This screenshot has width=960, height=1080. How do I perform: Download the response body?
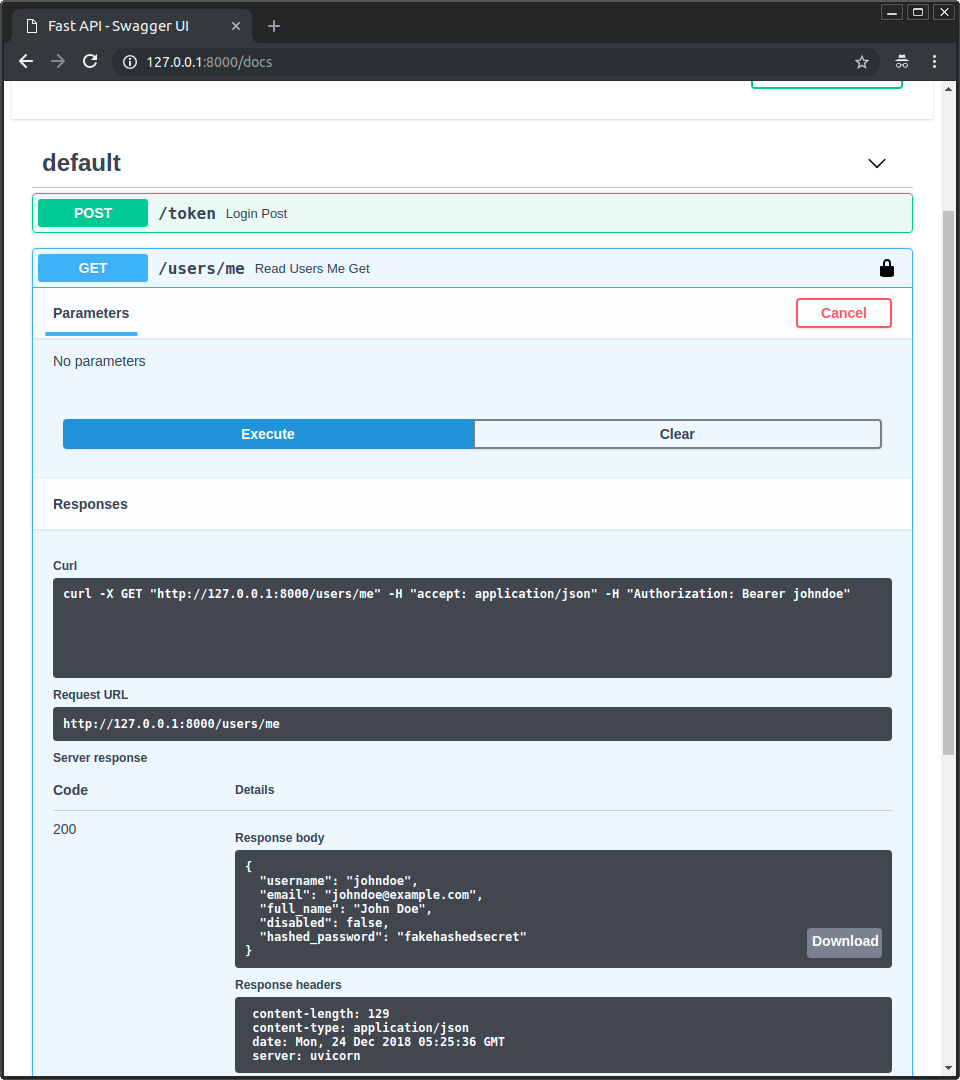tap(843, 941)
